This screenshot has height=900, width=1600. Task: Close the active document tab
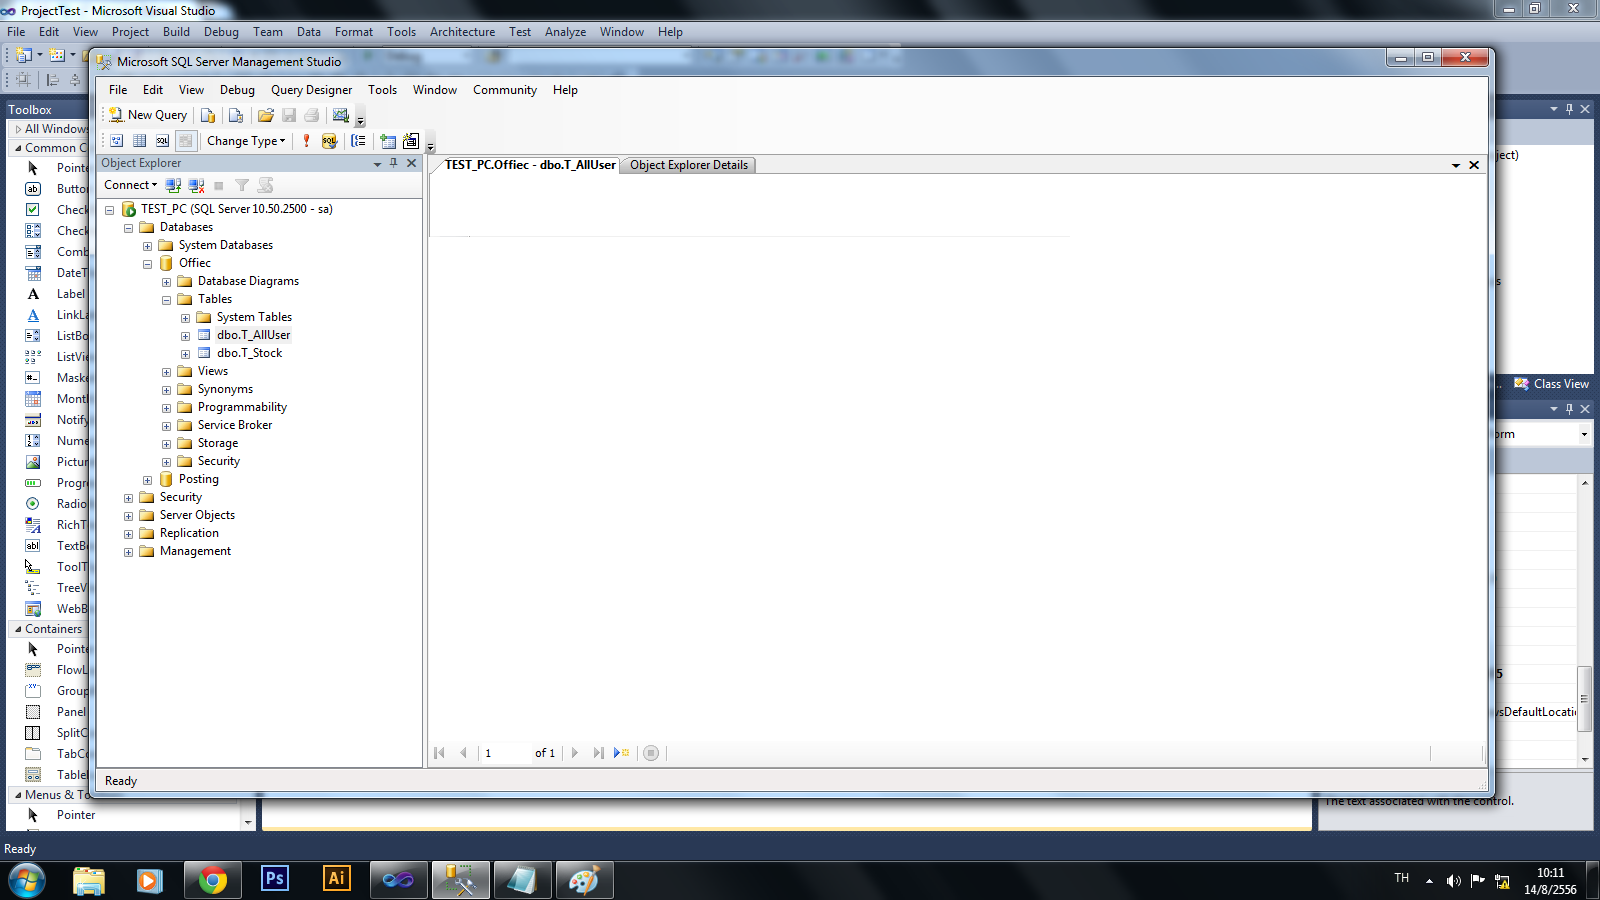pos(1474,165)
